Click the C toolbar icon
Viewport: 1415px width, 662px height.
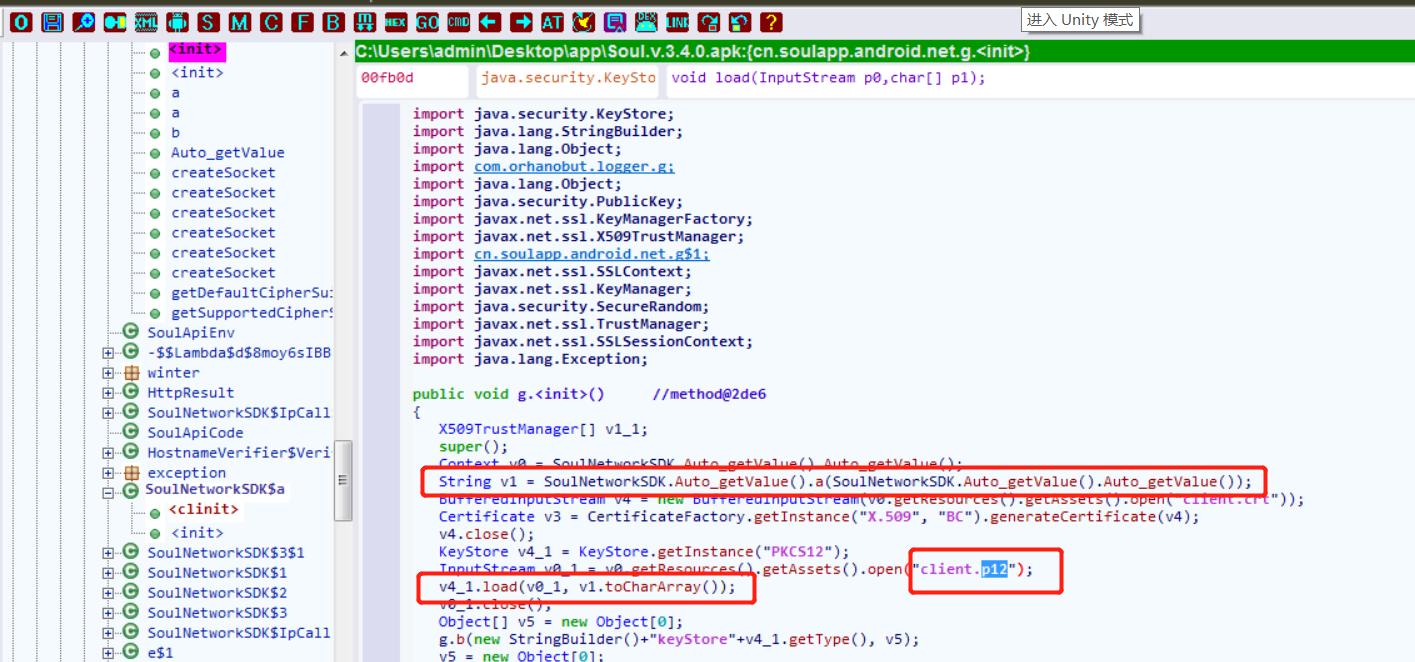coord(271,21)
